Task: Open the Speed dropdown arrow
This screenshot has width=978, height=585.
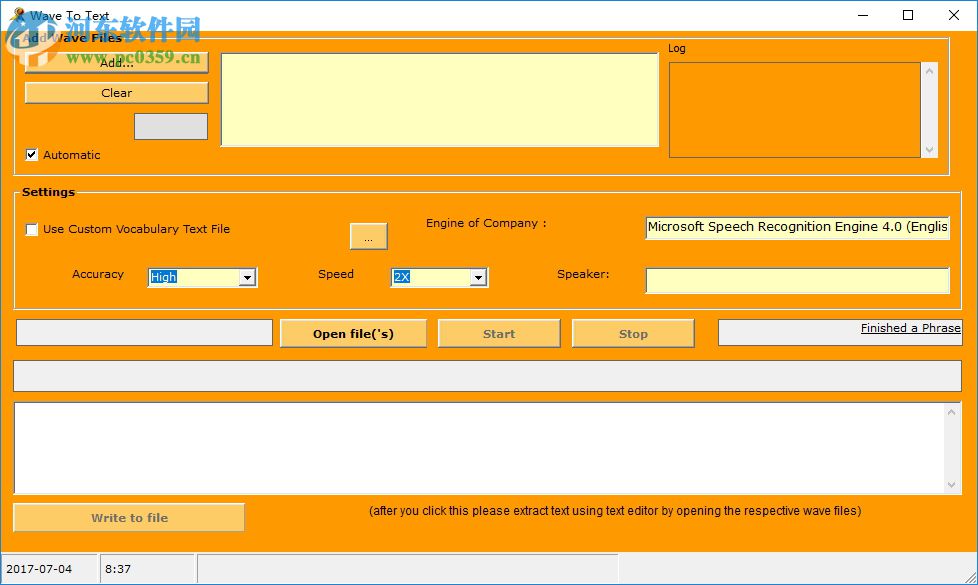Action: [478, 278]
